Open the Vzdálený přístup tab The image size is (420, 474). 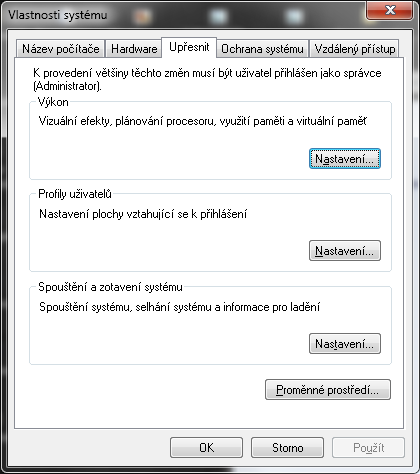[x=354, y=49]
